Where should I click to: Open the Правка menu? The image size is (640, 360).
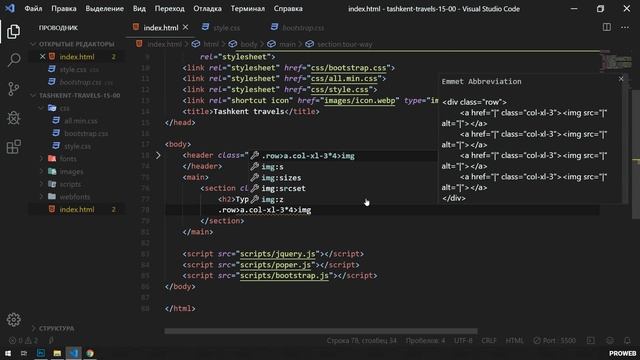coord(64,9)
